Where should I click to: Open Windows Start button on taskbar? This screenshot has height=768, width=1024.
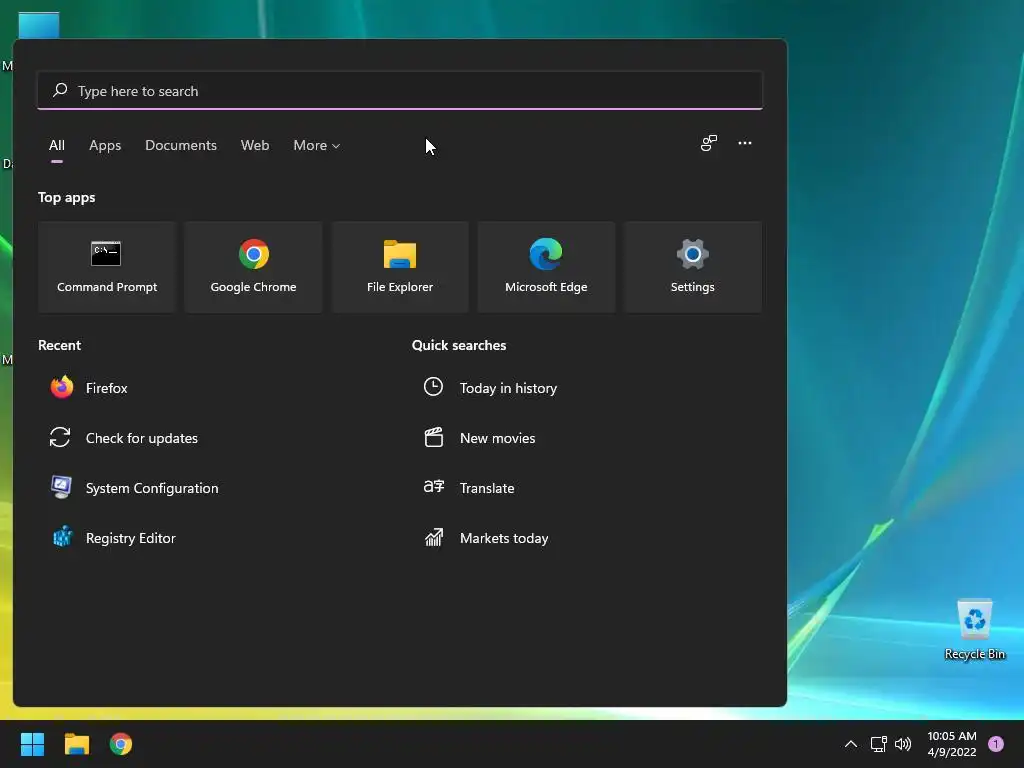(32, 744)
